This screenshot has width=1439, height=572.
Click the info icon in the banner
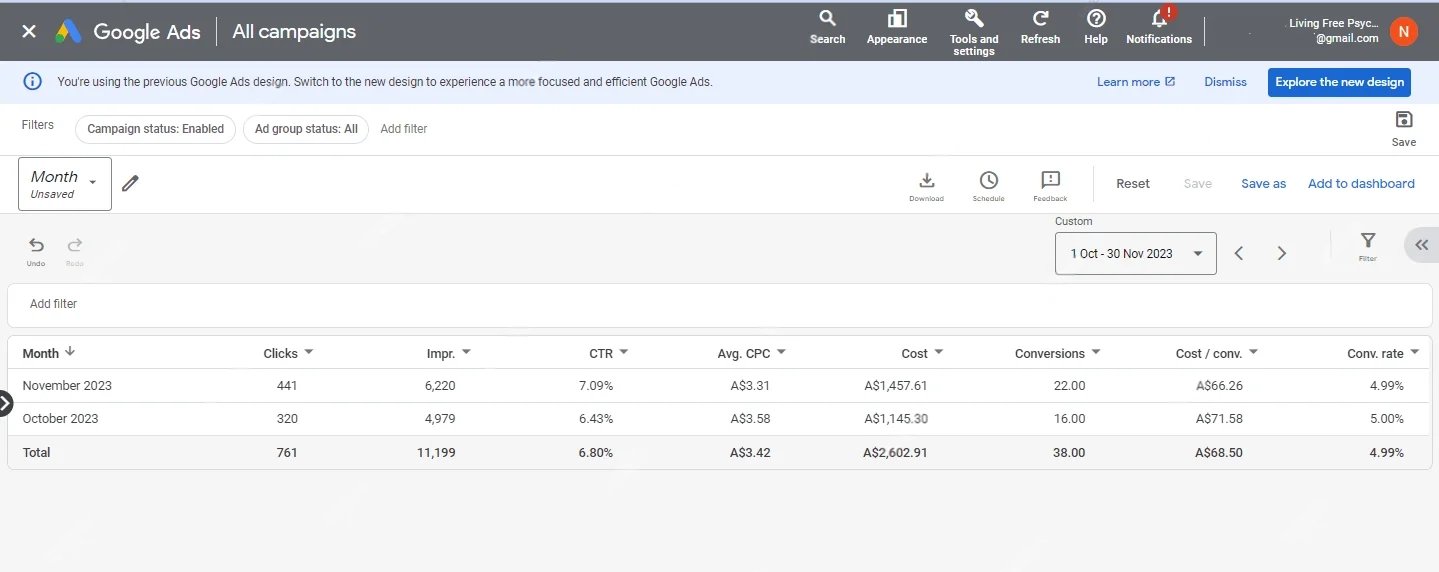(33, 82)
